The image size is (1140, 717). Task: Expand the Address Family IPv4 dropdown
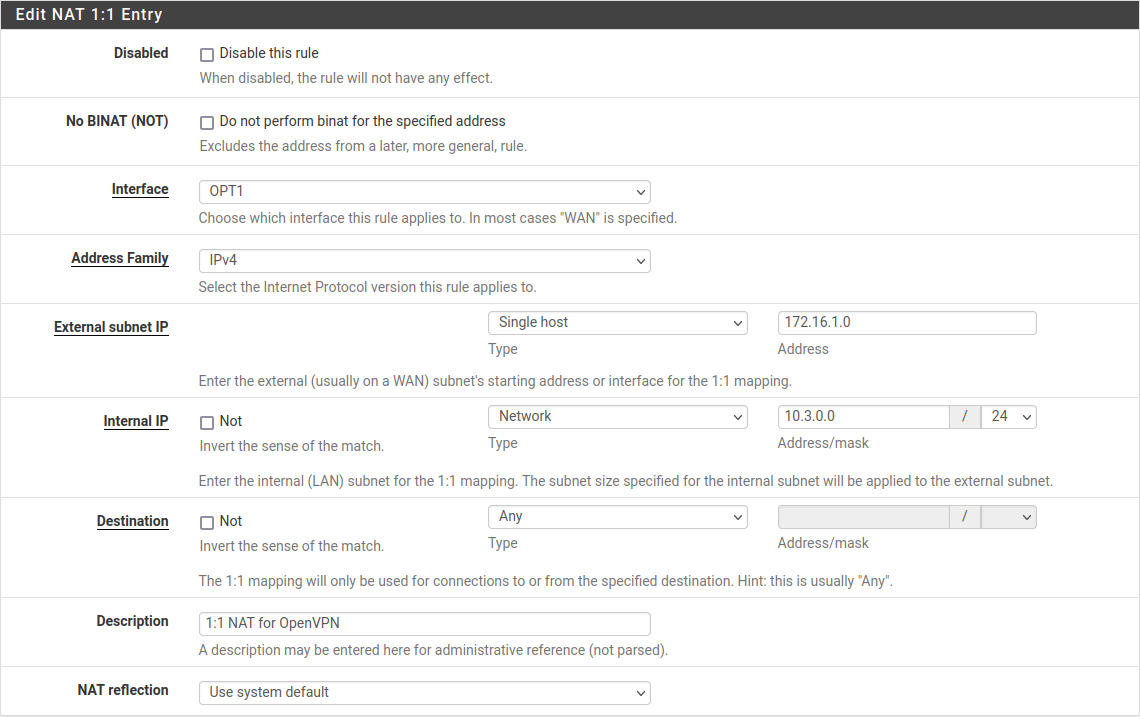424,261
